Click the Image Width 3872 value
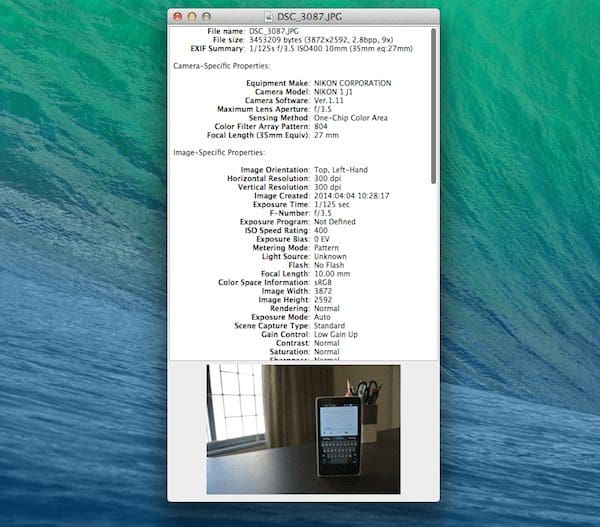The height and width of the screenshot is (527, 600). 323,291
